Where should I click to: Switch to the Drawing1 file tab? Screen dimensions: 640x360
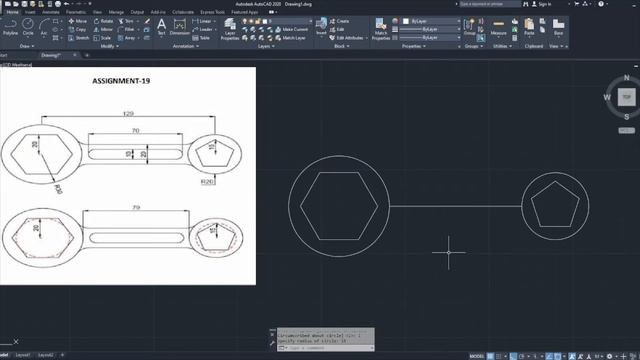click(51, 55)
